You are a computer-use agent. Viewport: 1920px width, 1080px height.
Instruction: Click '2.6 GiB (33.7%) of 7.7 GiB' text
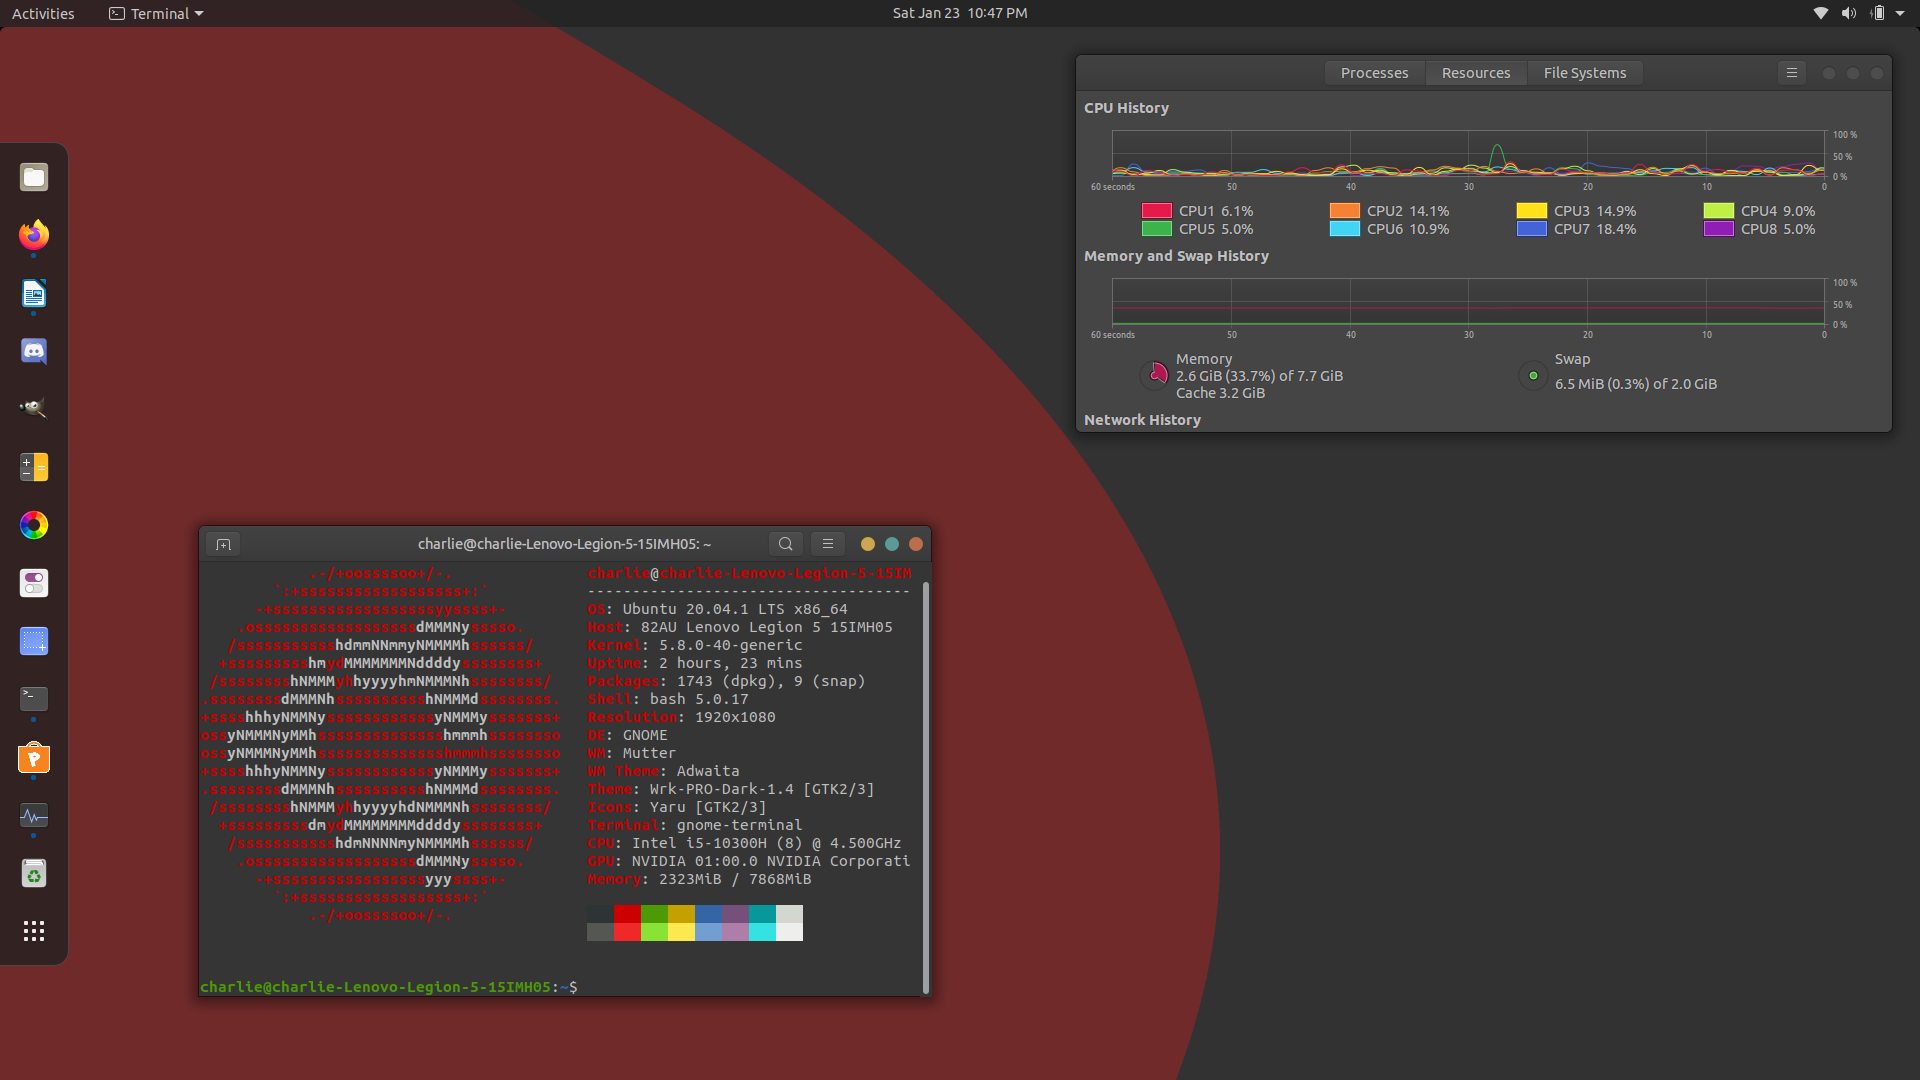pos(1259,376)
